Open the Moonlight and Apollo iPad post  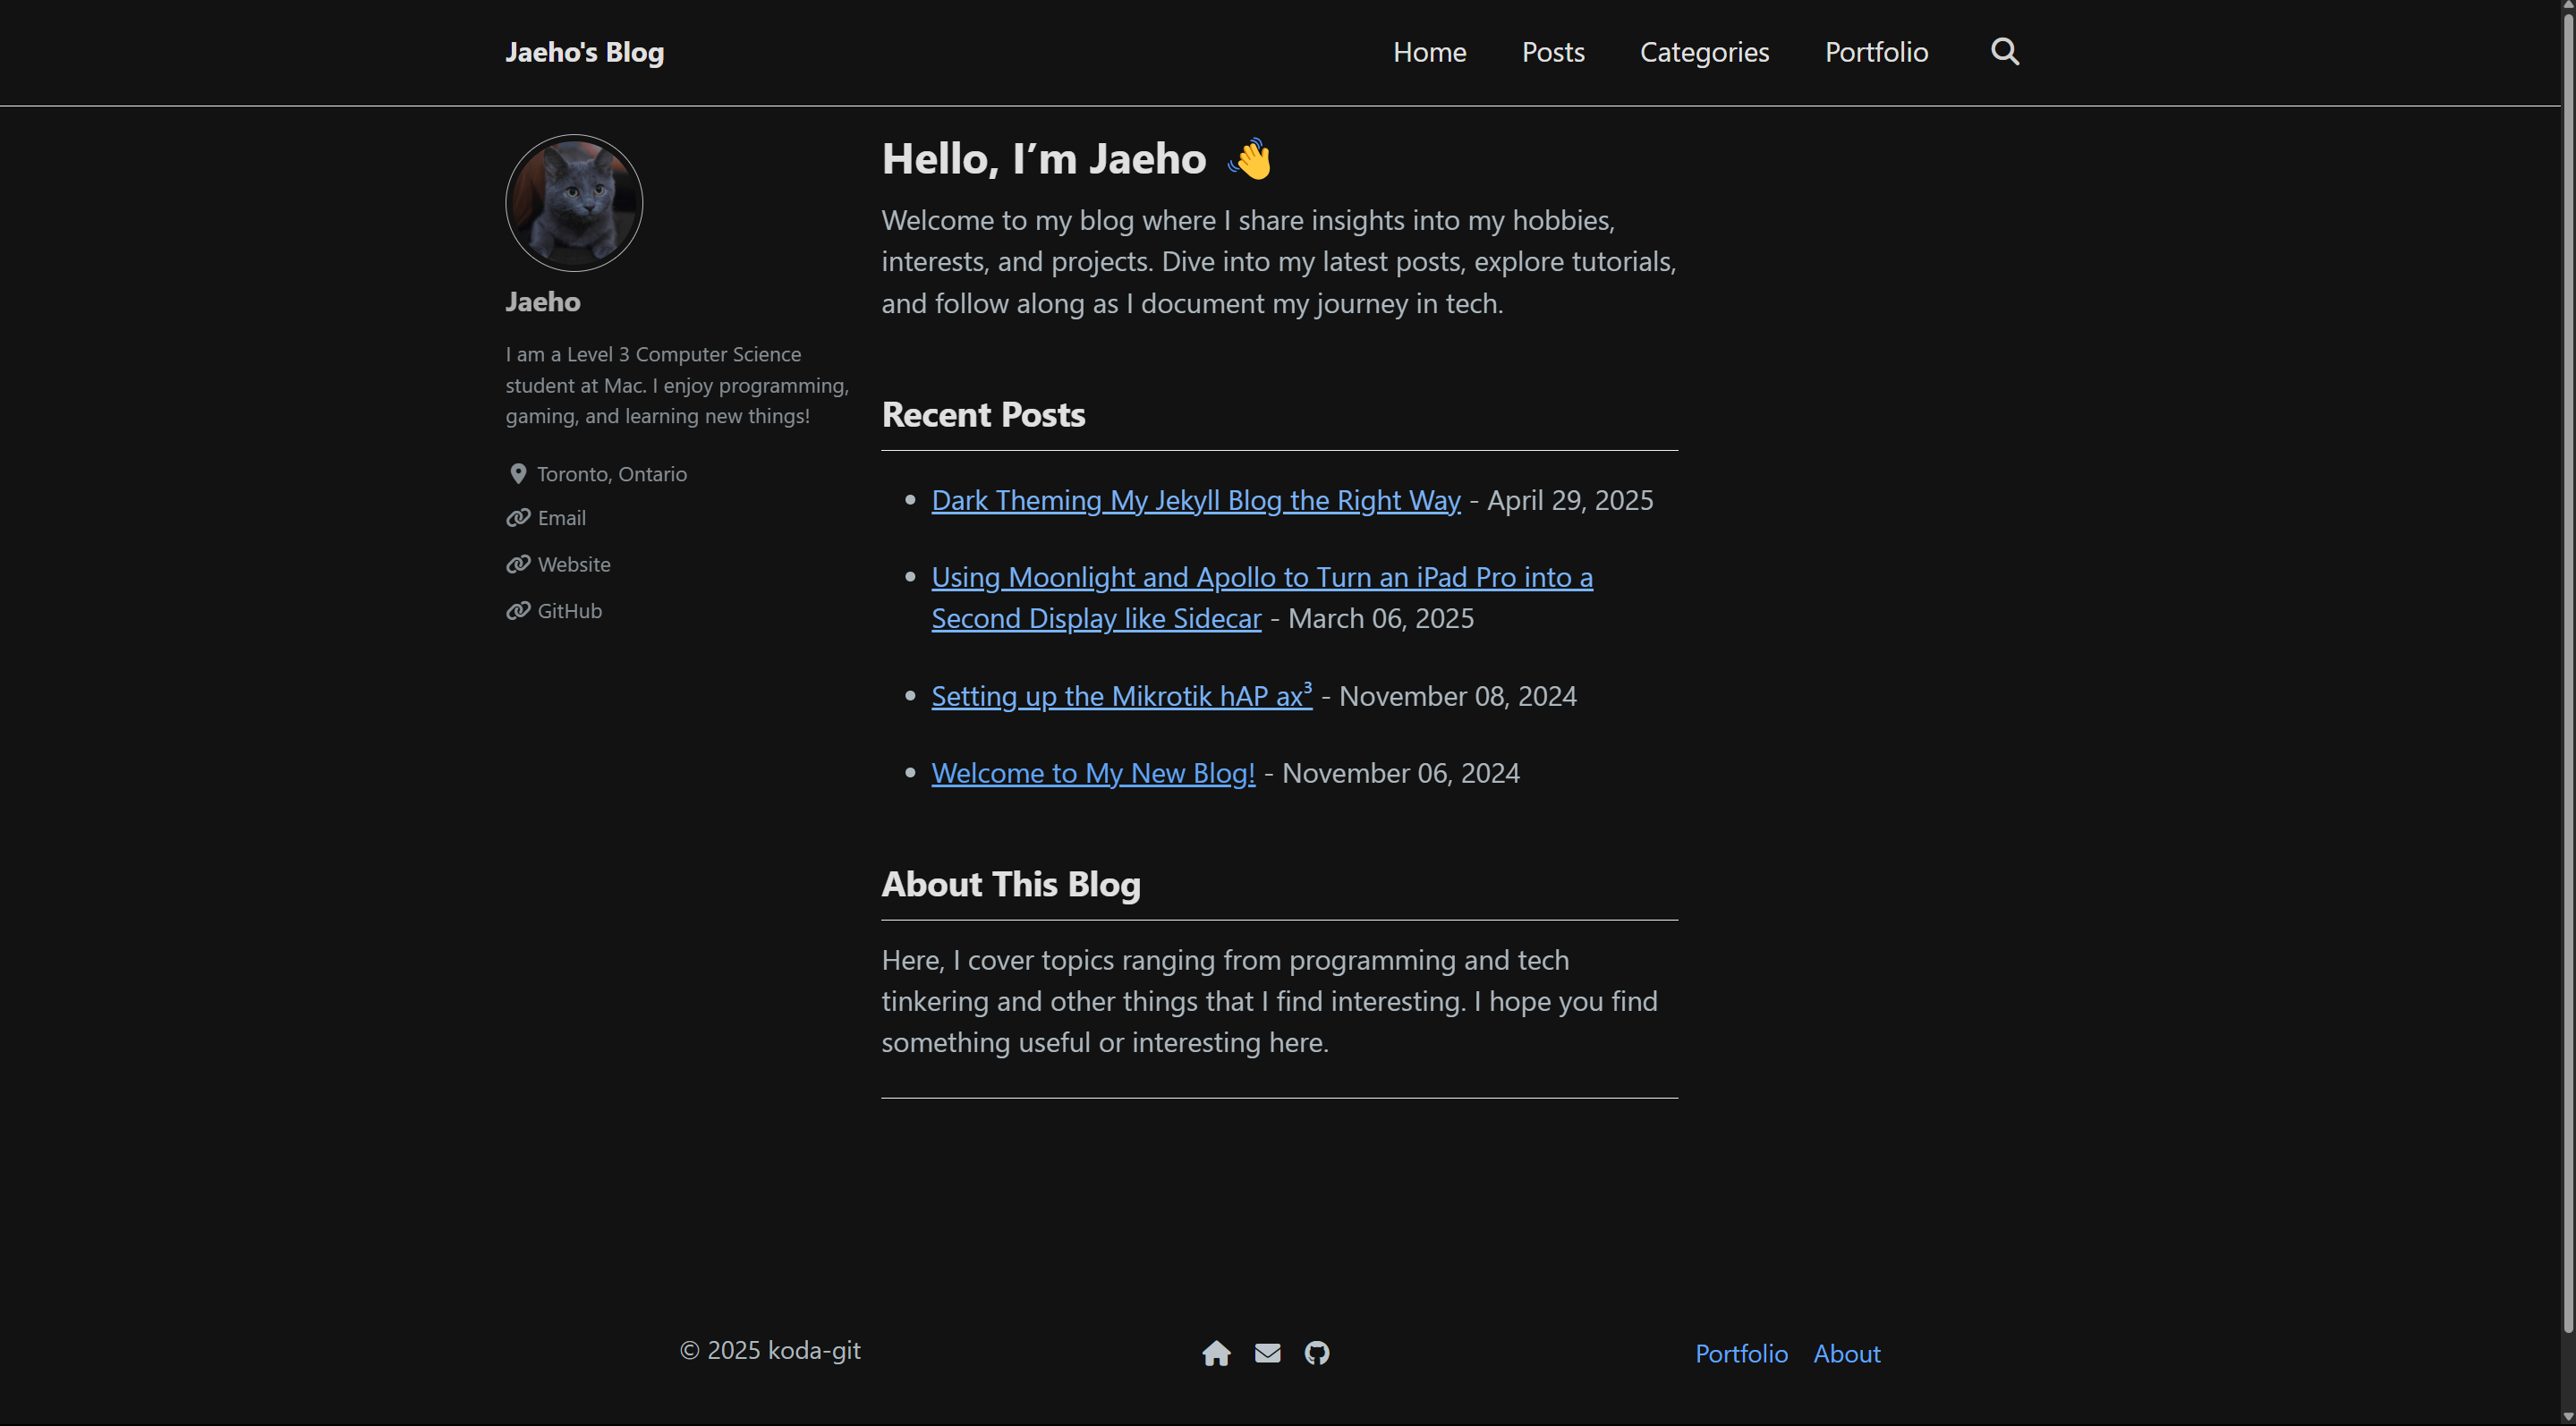click(1261, 577)
